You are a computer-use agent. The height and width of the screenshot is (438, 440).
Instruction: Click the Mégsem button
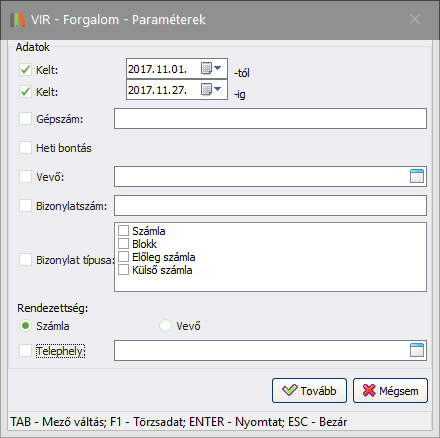click(390, 390)
